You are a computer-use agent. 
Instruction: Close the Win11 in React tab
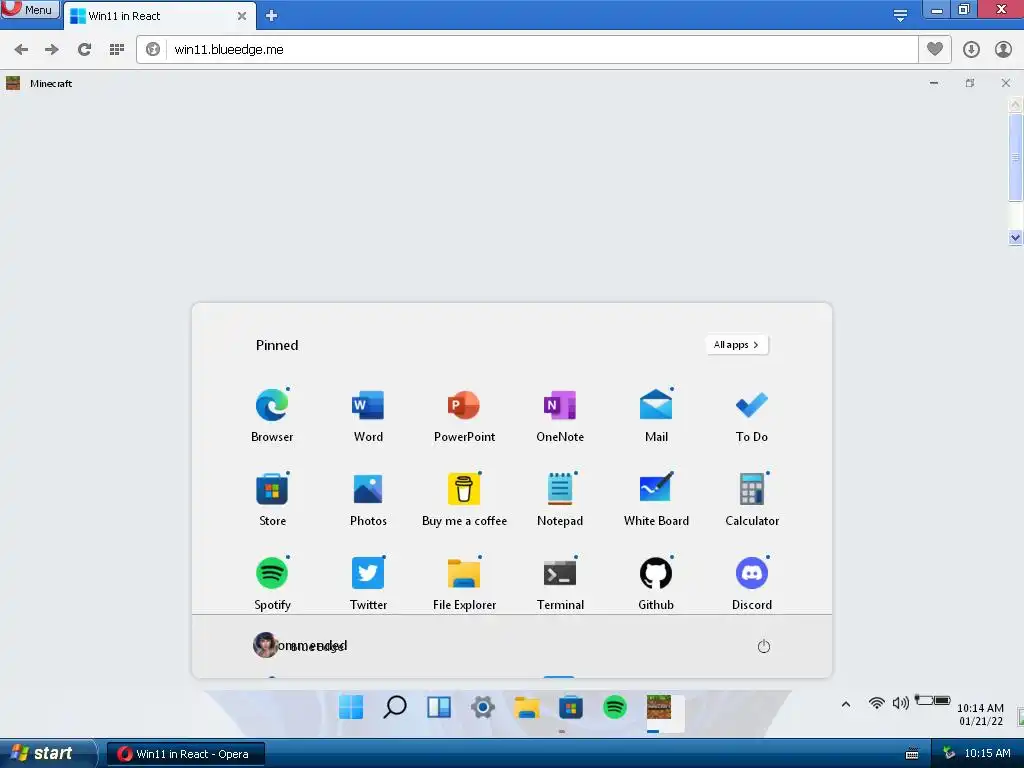242,16
